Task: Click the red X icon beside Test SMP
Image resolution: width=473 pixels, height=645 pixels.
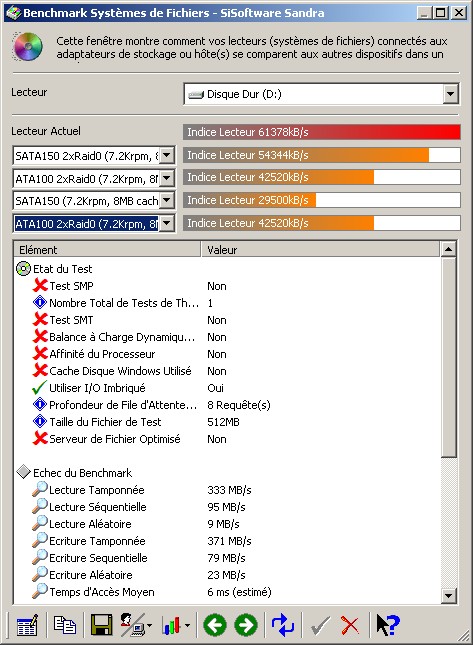Action: pos(40,285)
